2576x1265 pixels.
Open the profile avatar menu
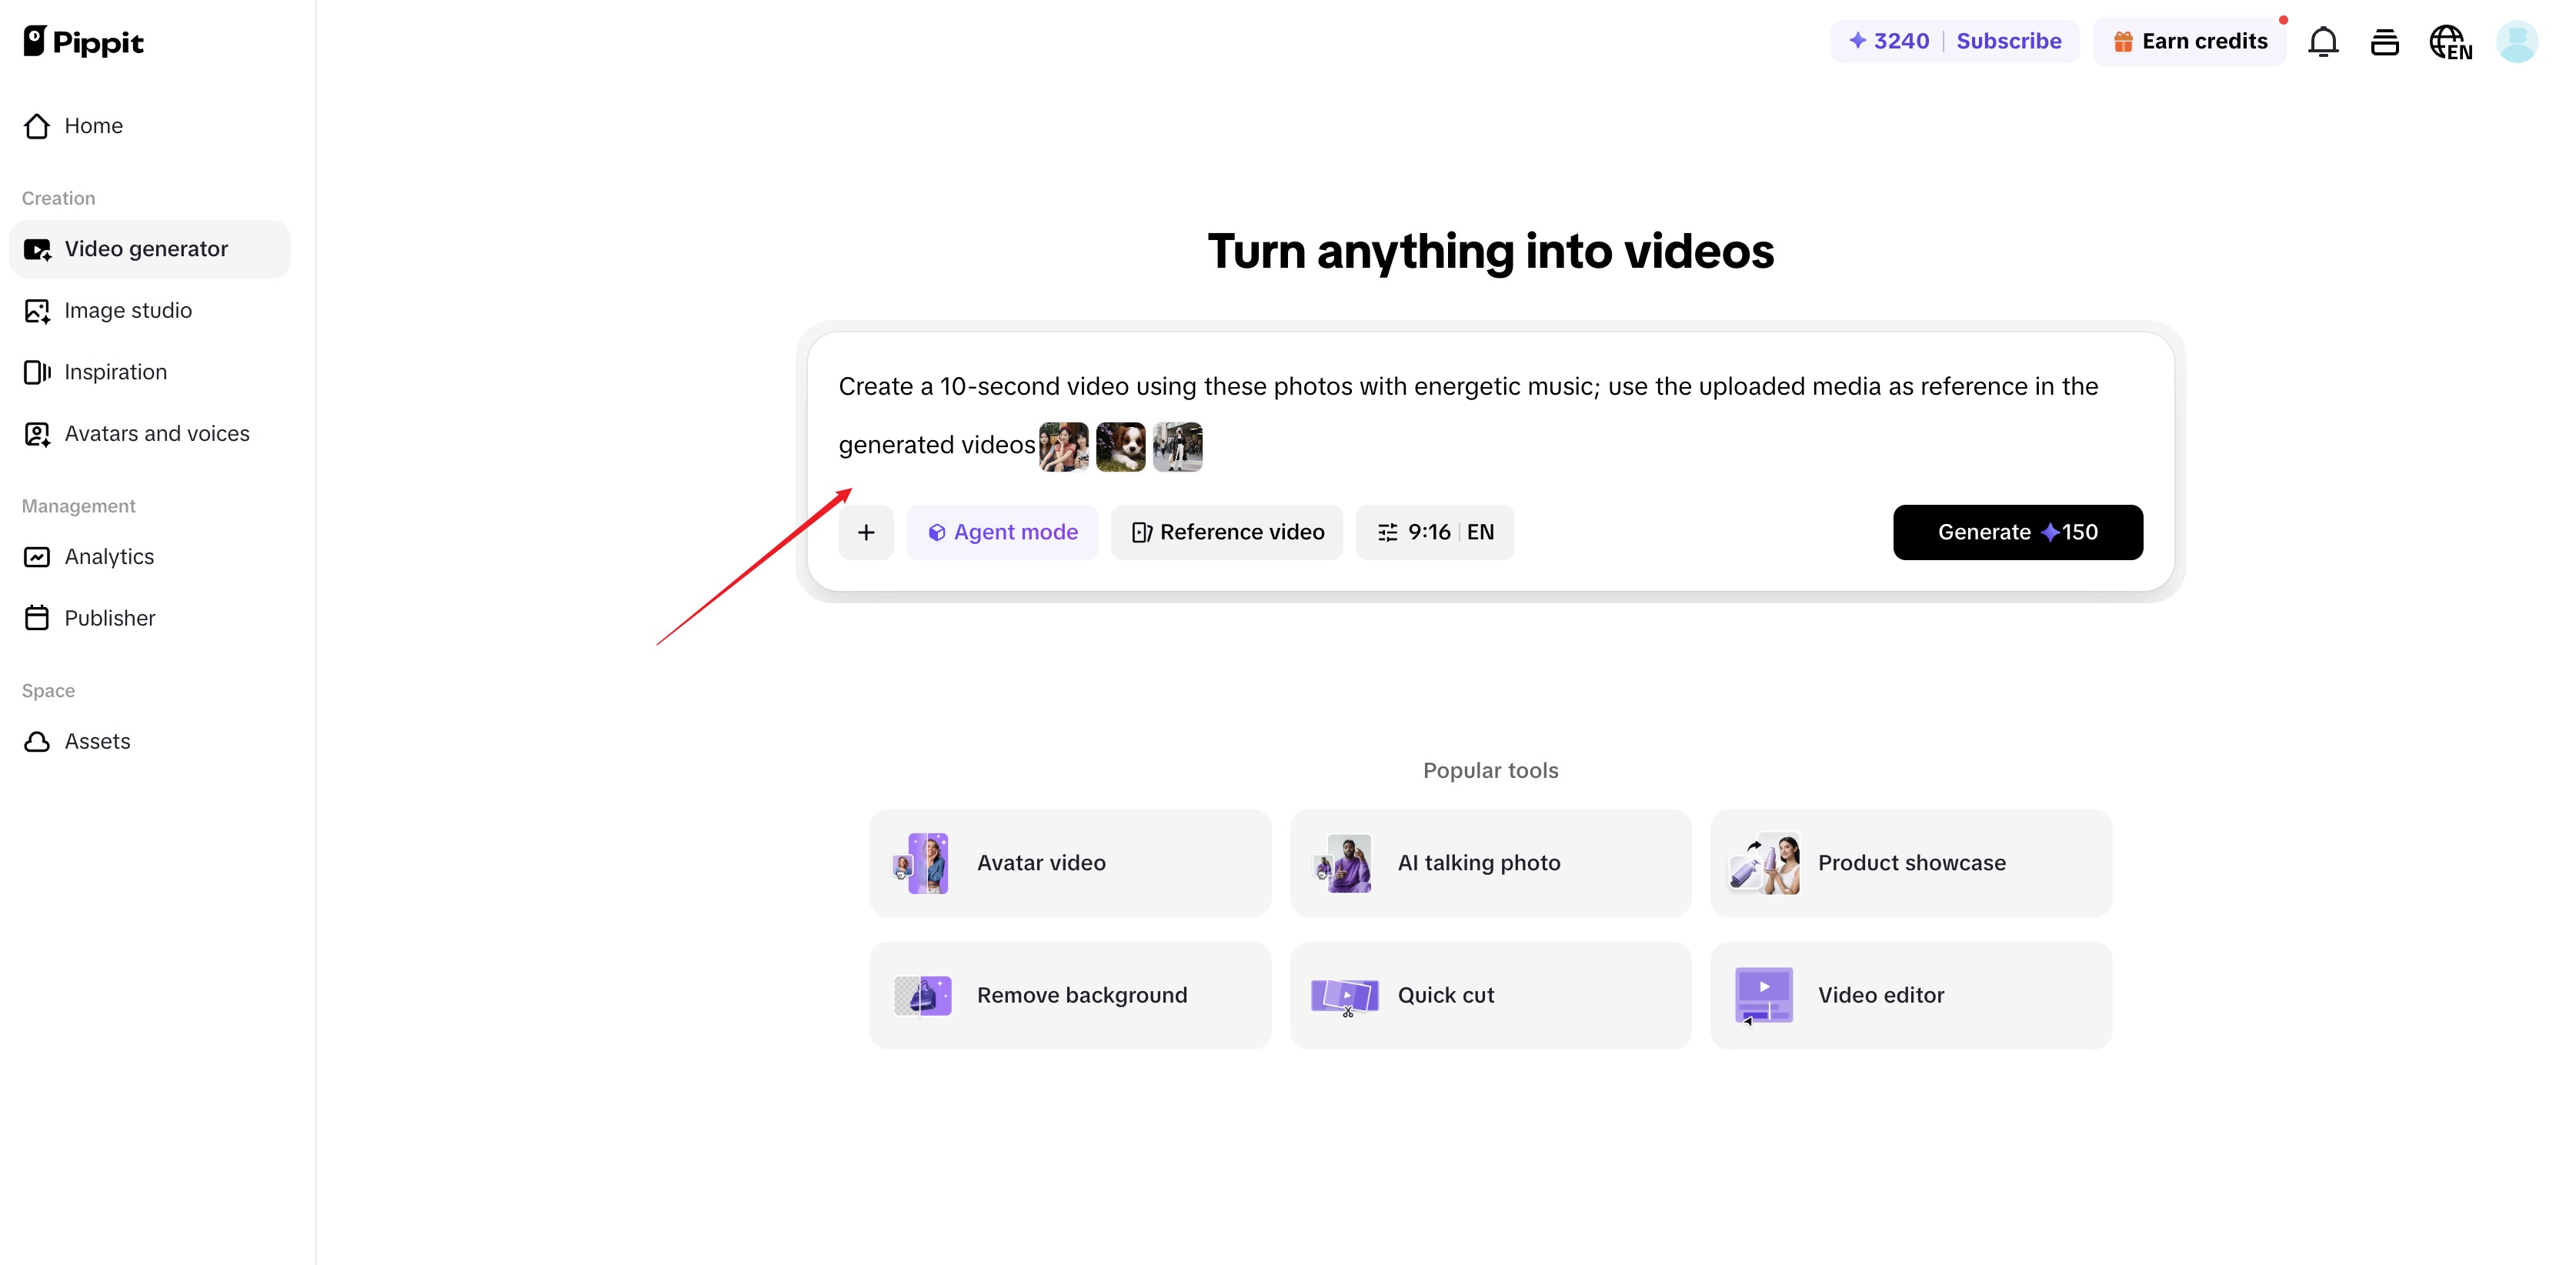coord(2517,41)
